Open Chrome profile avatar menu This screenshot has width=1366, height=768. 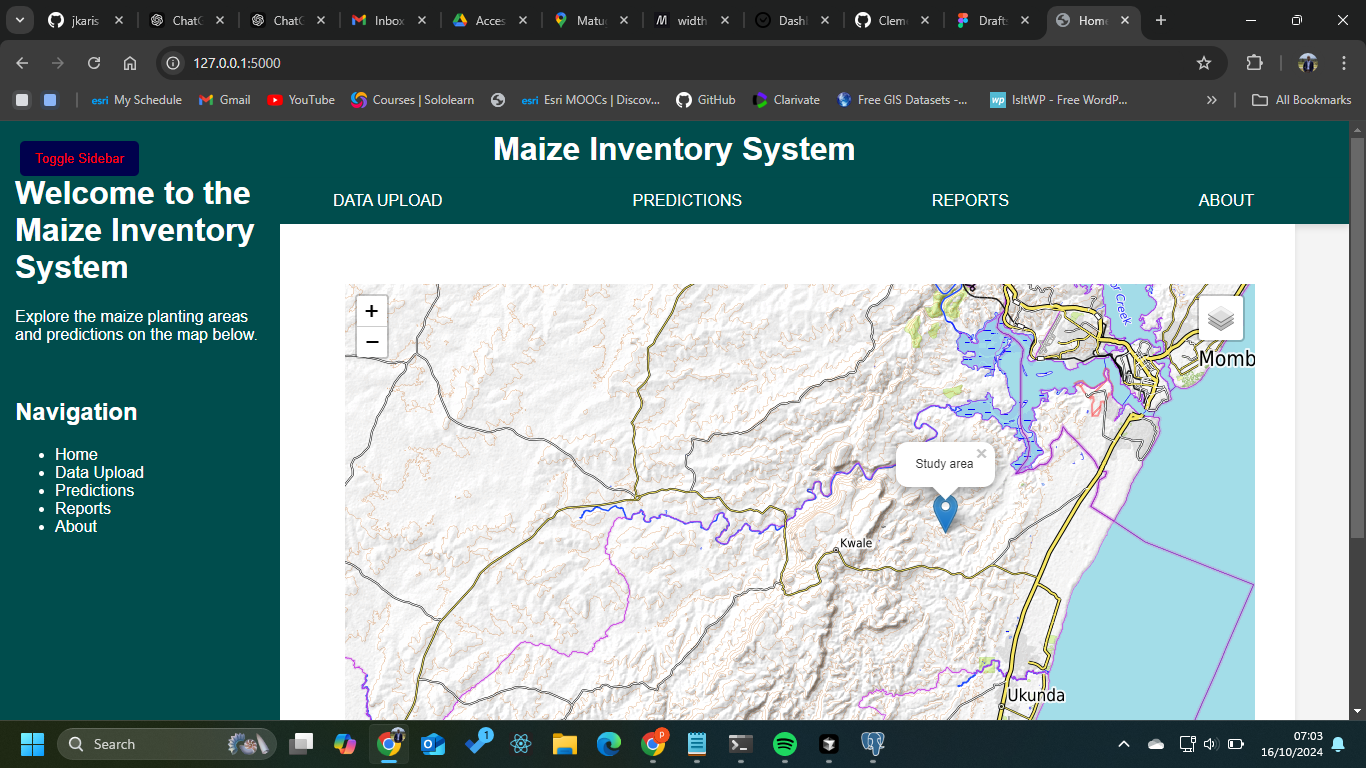pyautogui.click(x=1308, y=63)
